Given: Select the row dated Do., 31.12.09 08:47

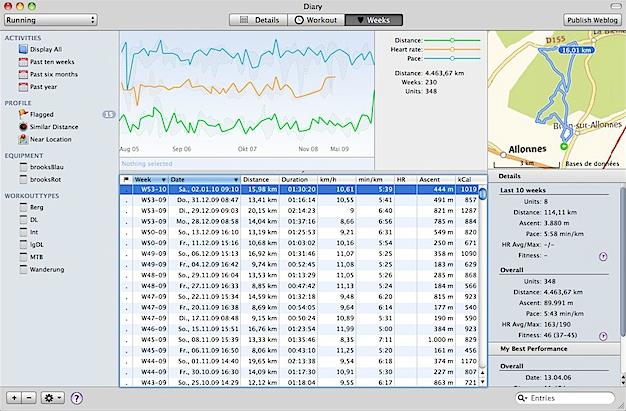Looking at the screenshot, I should click(x=299, y=200).
